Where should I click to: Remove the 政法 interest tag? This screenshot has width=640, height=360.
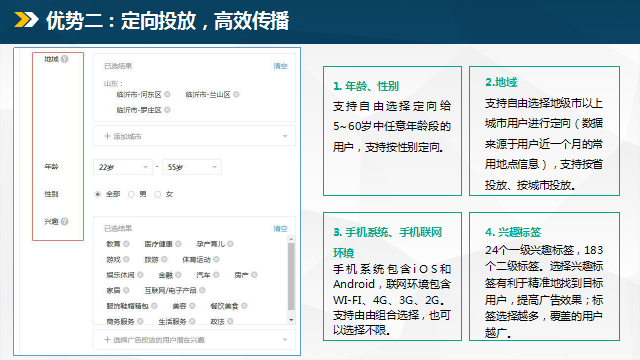(231, 321)
